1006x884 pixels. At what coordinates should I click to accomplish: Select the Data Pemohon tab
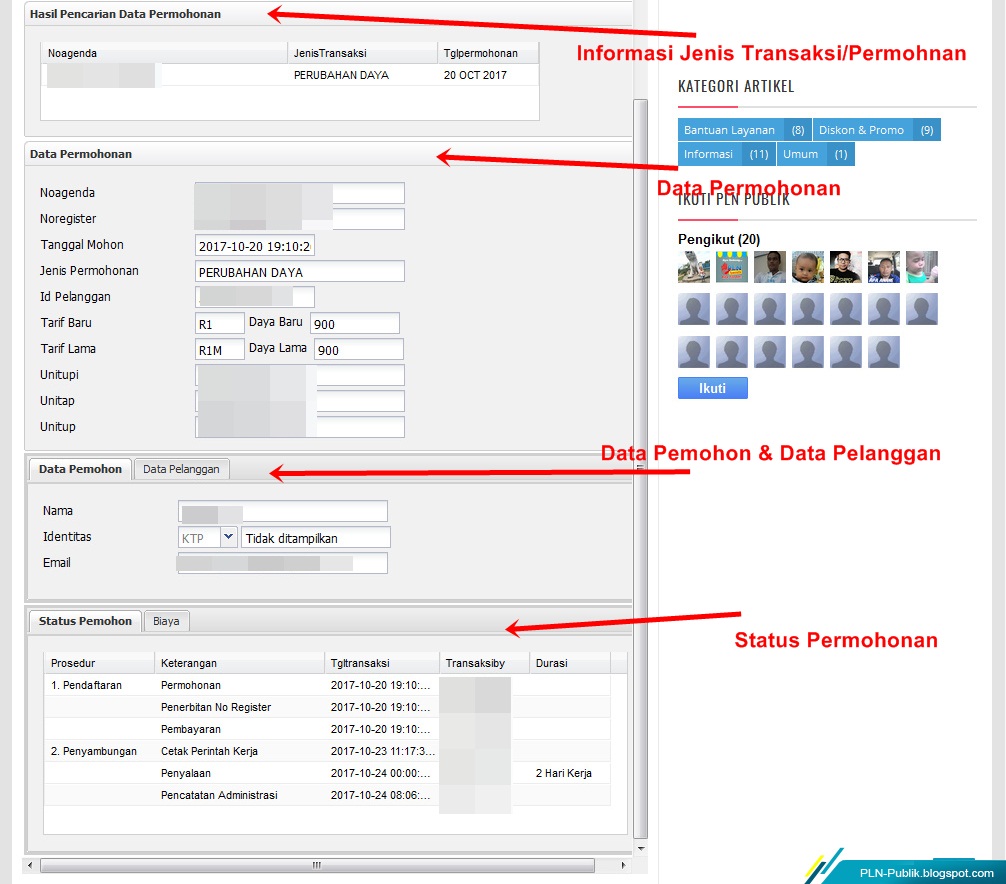[x=79, y=467]
